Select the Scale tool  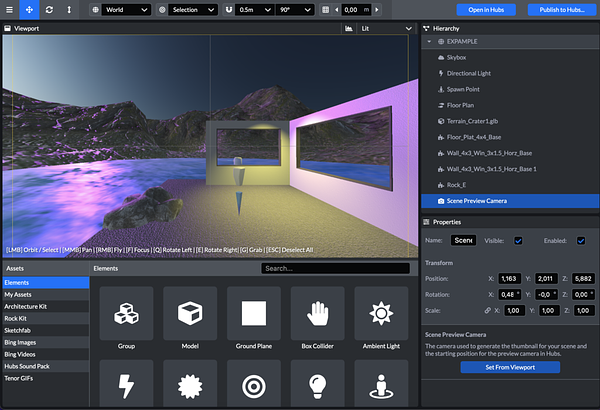68,9
